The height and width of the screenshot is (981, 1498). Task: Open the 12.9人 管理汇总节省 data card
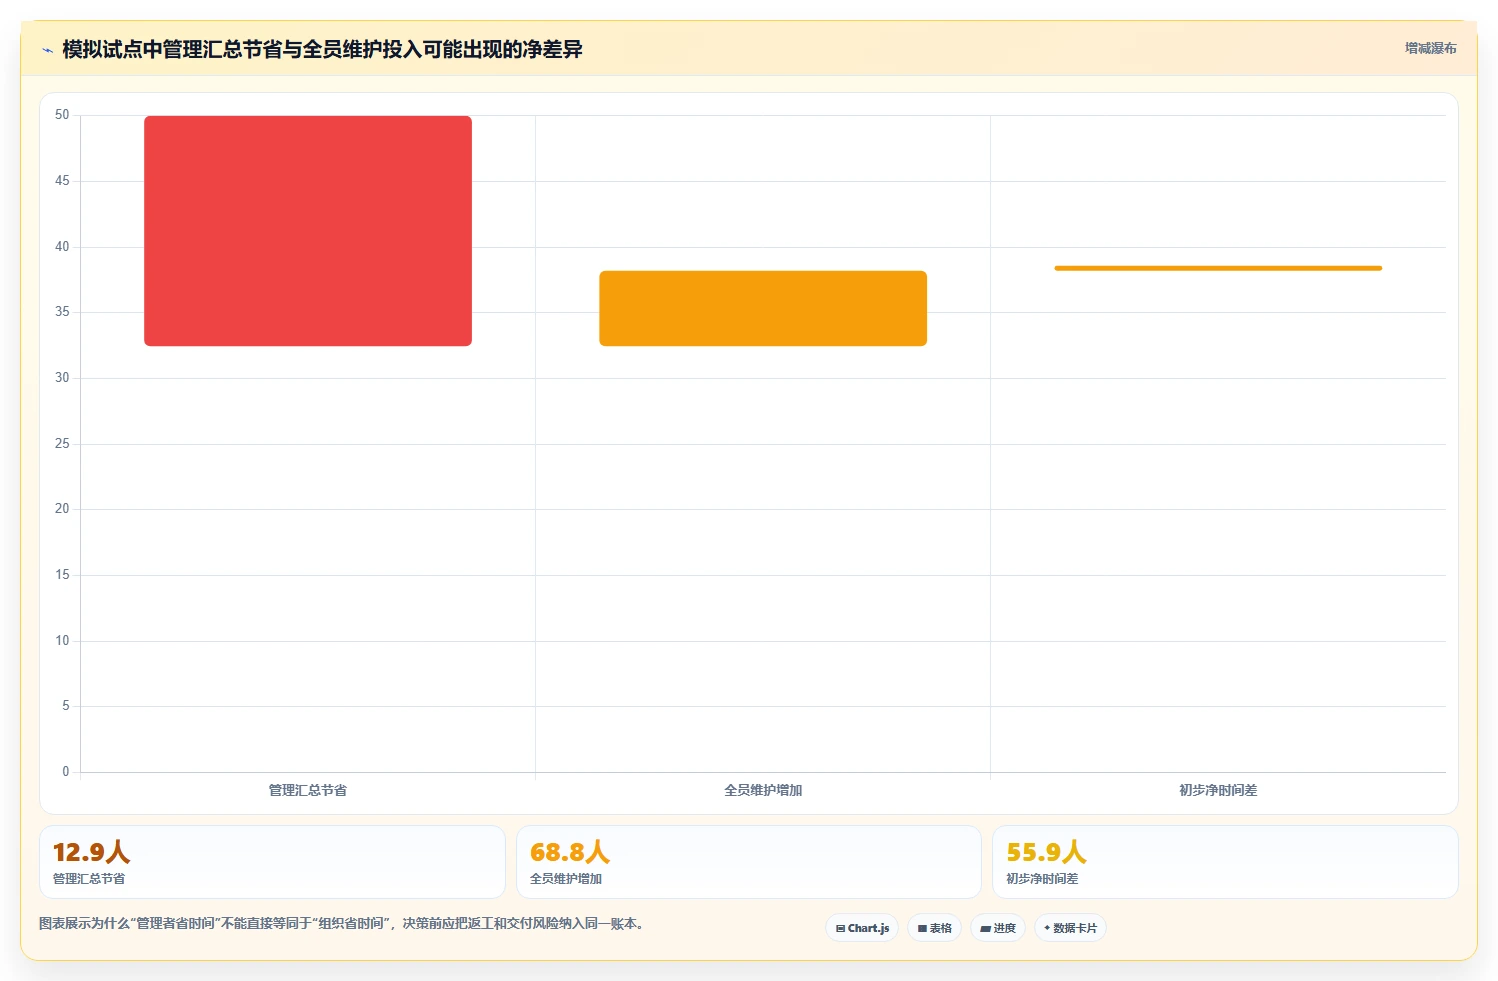point(272,862)
